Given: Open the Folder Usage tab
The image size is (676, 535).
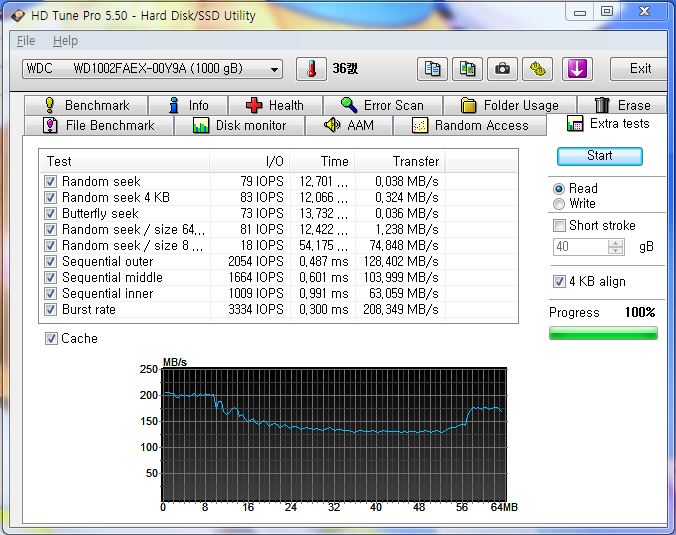Looking at the screenshot, I should [510, 105].
